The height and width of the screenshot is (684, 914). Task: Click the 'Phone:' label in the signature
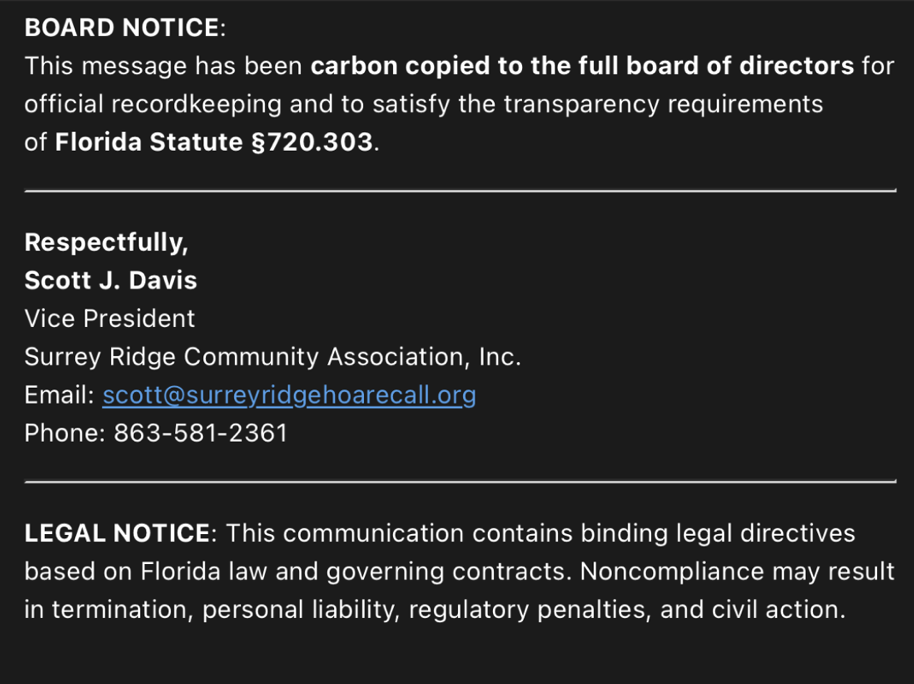pyautogui.click(x=65, y=433)
